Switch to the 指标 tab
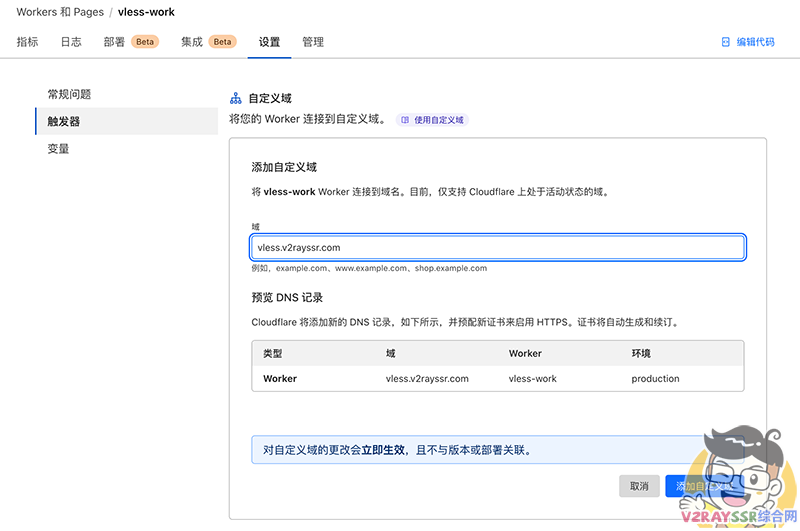This screenshot has width=800, height=531. pyautogui.click(x=27, y=42)
